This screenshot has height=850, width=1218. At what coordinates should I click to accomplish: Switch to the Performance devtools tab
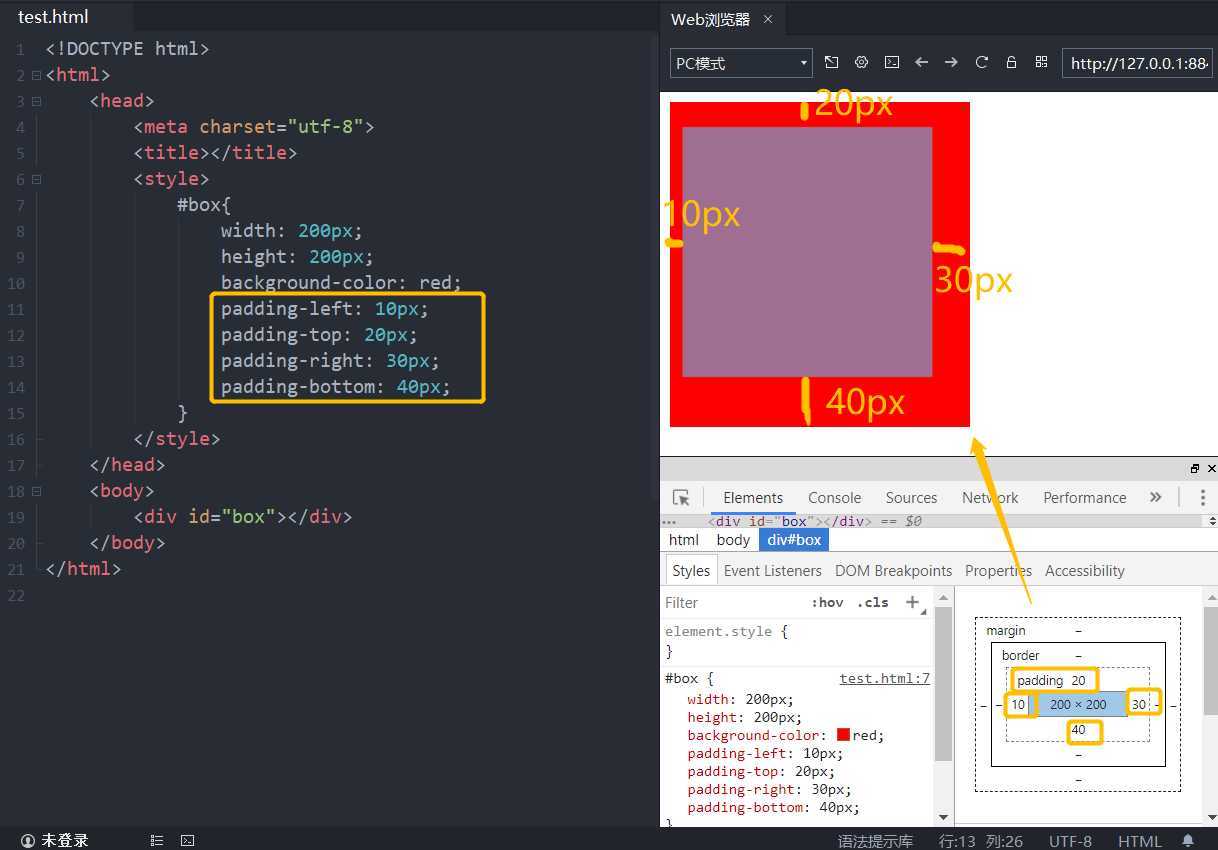[x=1084, y=498]
